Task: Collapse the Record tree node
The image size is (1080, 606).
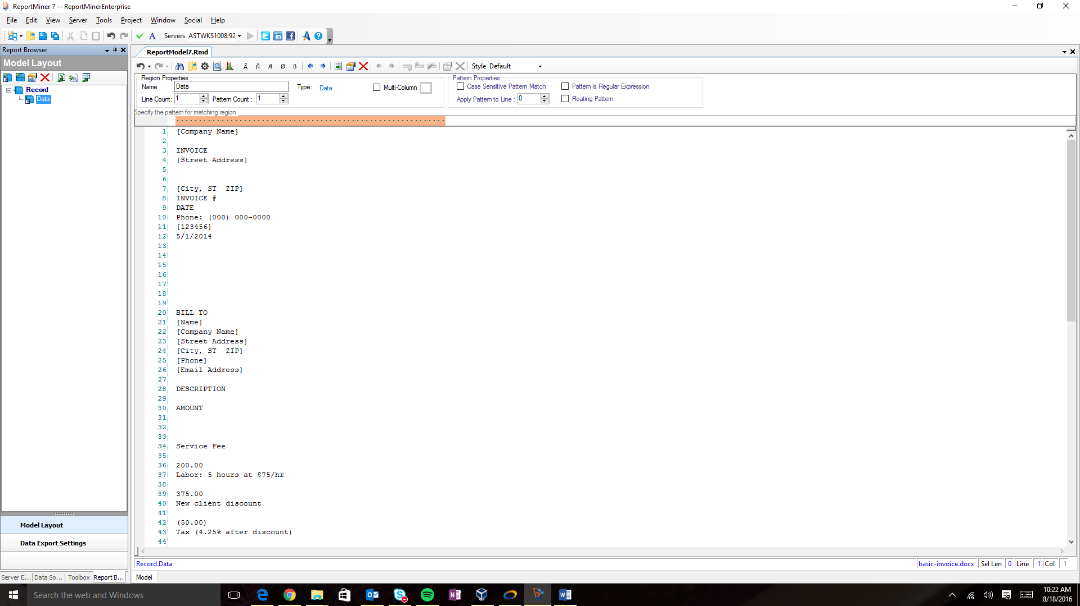Action: pyautogui.click(x=8, y=90)
